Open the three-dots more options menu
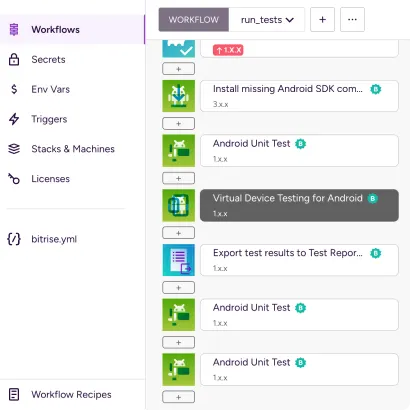 (352, 20)
